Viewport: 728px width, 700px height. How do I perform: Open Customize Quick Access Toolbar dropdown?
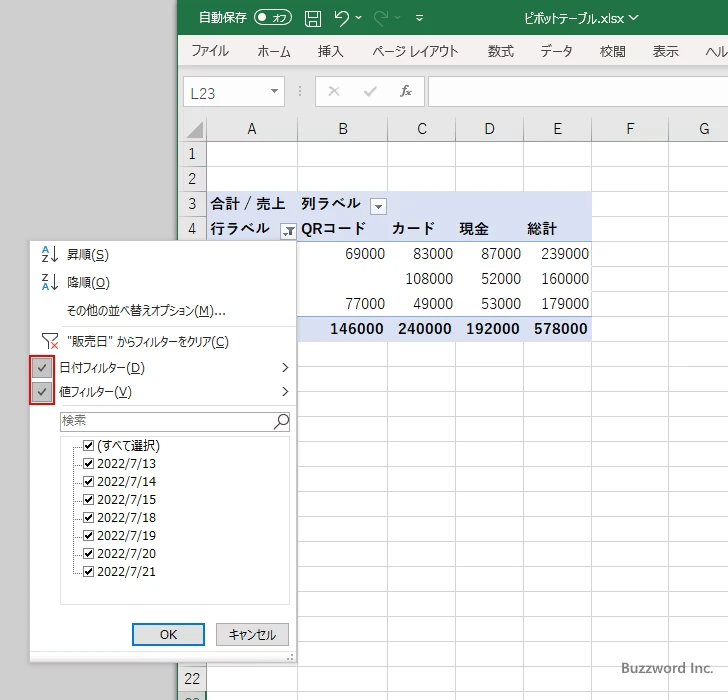(x=419, y=18)
